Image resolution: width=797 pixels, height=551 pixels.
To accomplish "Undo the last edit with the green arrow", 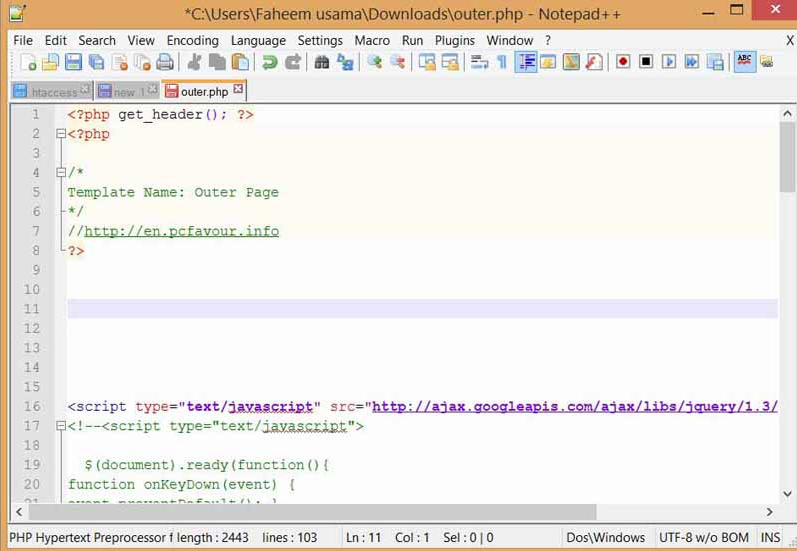I will point(269,62).
